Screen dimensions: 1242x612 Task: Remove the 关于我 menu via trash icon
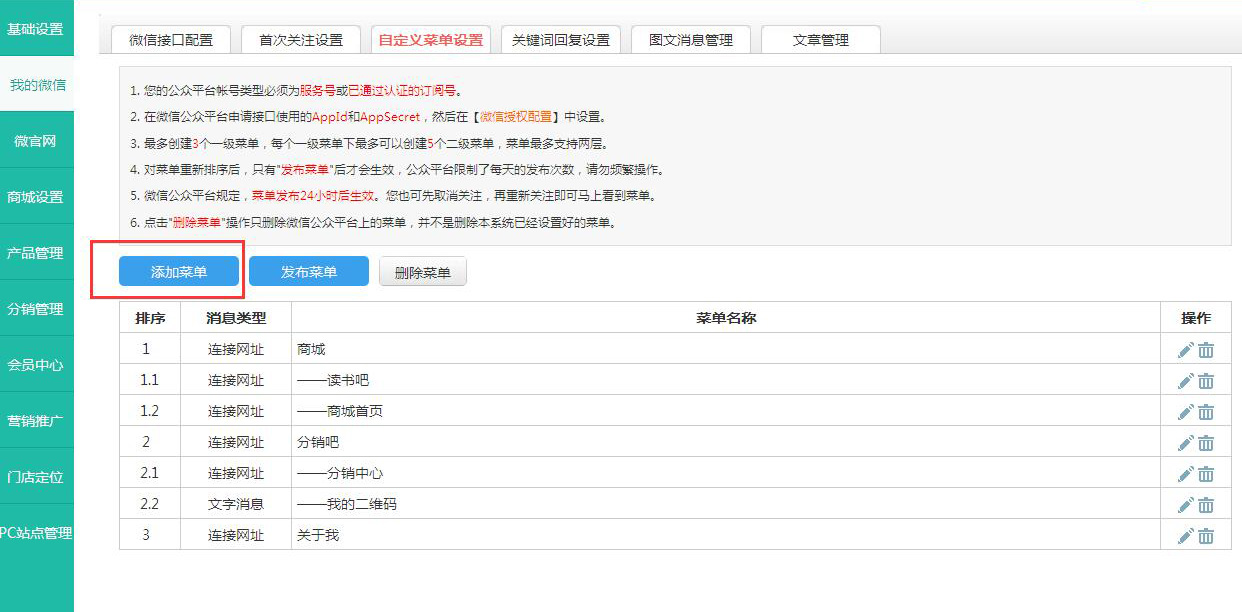click(1206, 536)
